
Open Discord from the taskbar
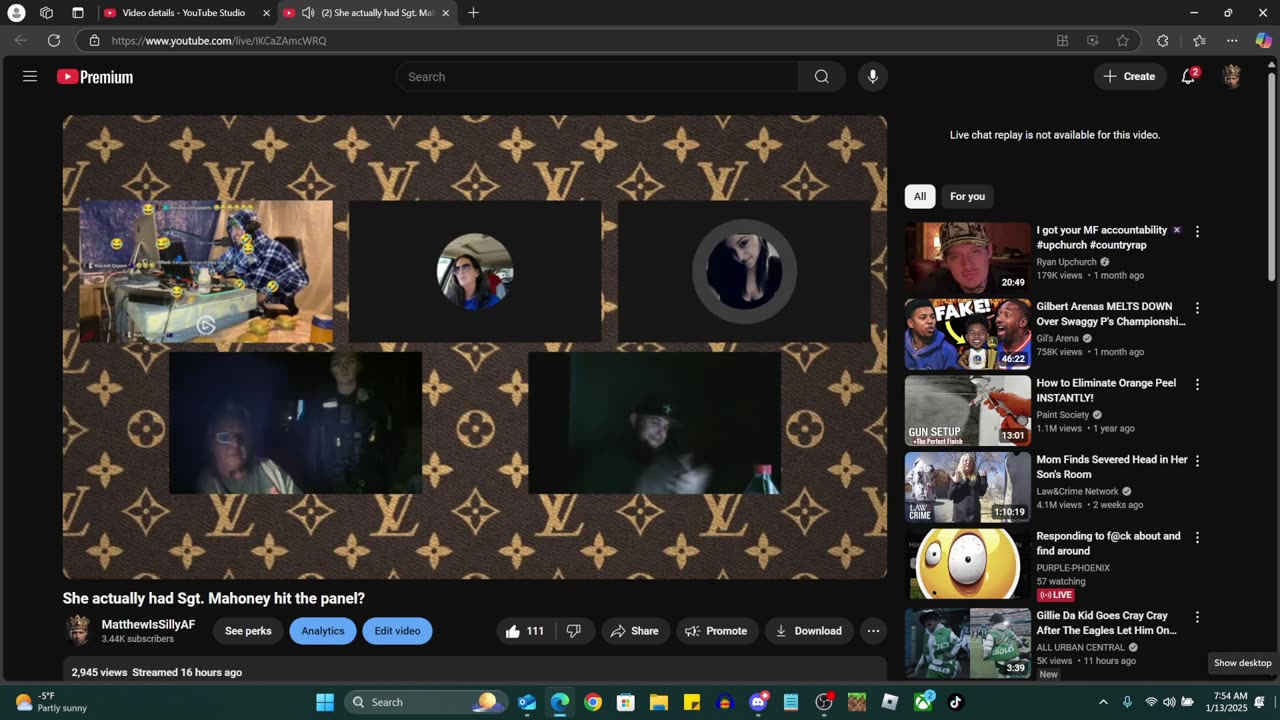coord(758,702)
